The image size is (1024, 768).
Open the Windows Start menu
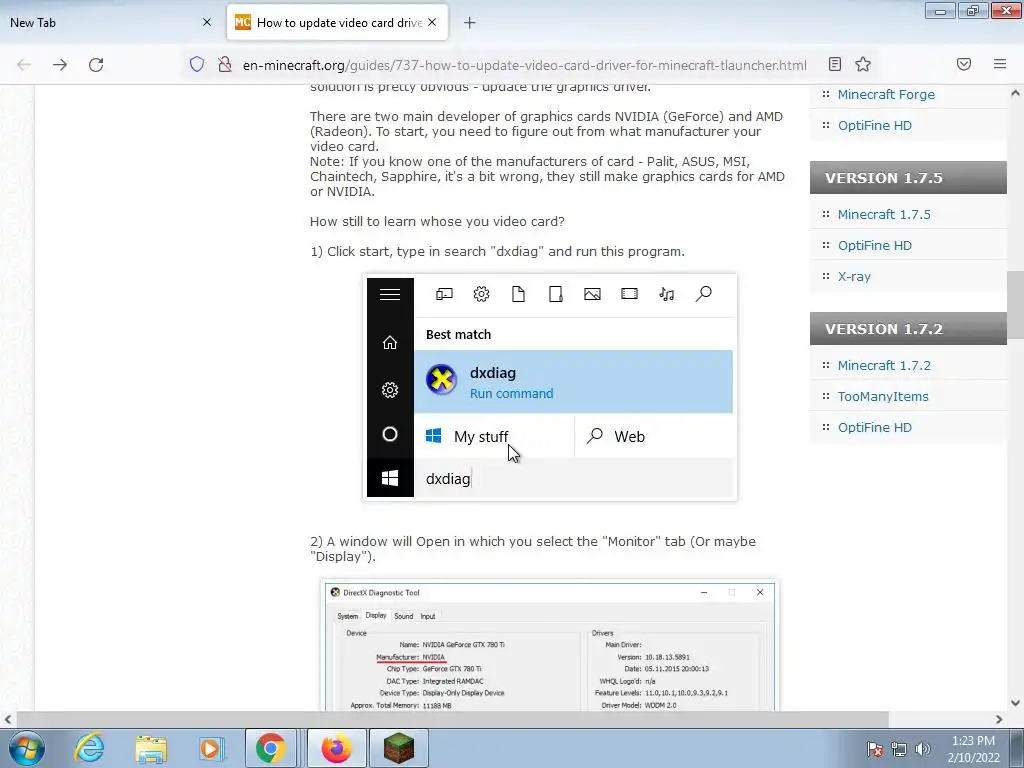[x=27, y=748]
